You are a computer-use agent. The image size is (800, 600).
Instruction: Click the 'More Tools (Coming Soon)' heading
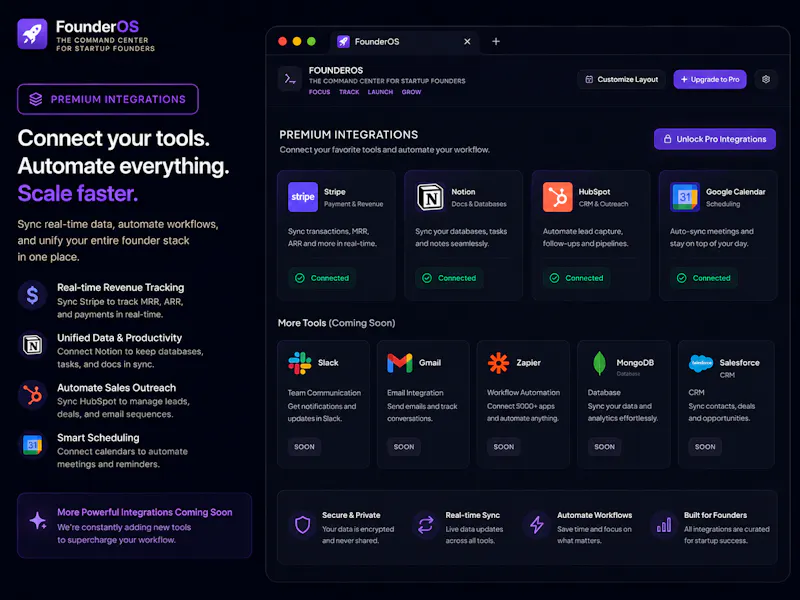tap(336, 323)
